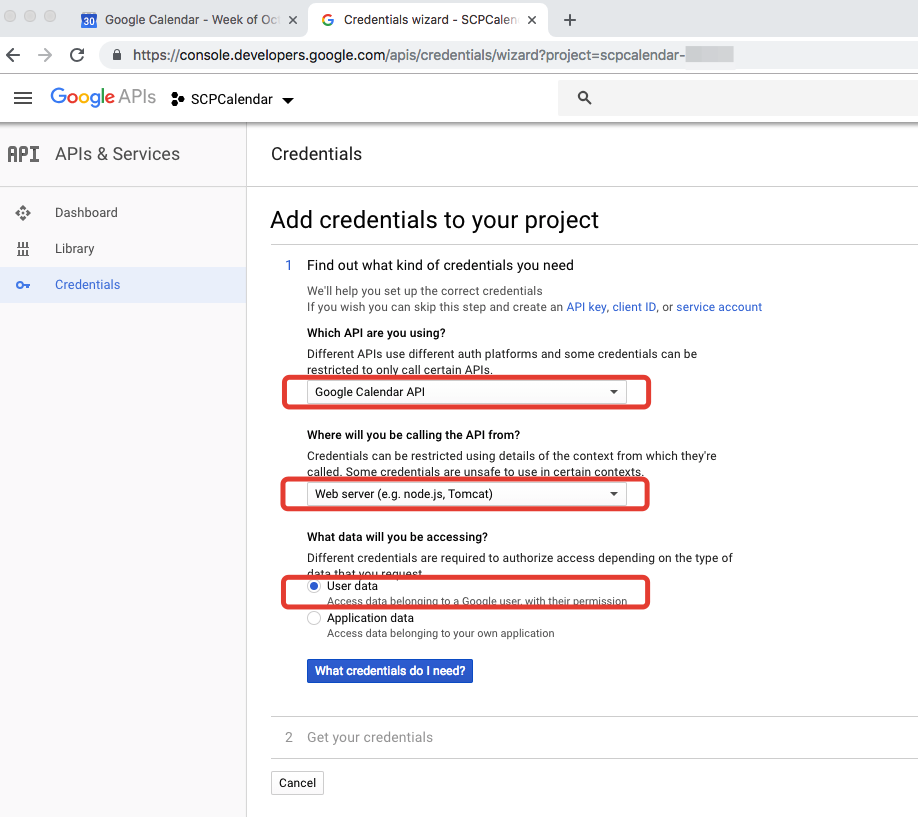Screen dimensions: 918x817
Task: Click the Cancel button
Action: 297,783
